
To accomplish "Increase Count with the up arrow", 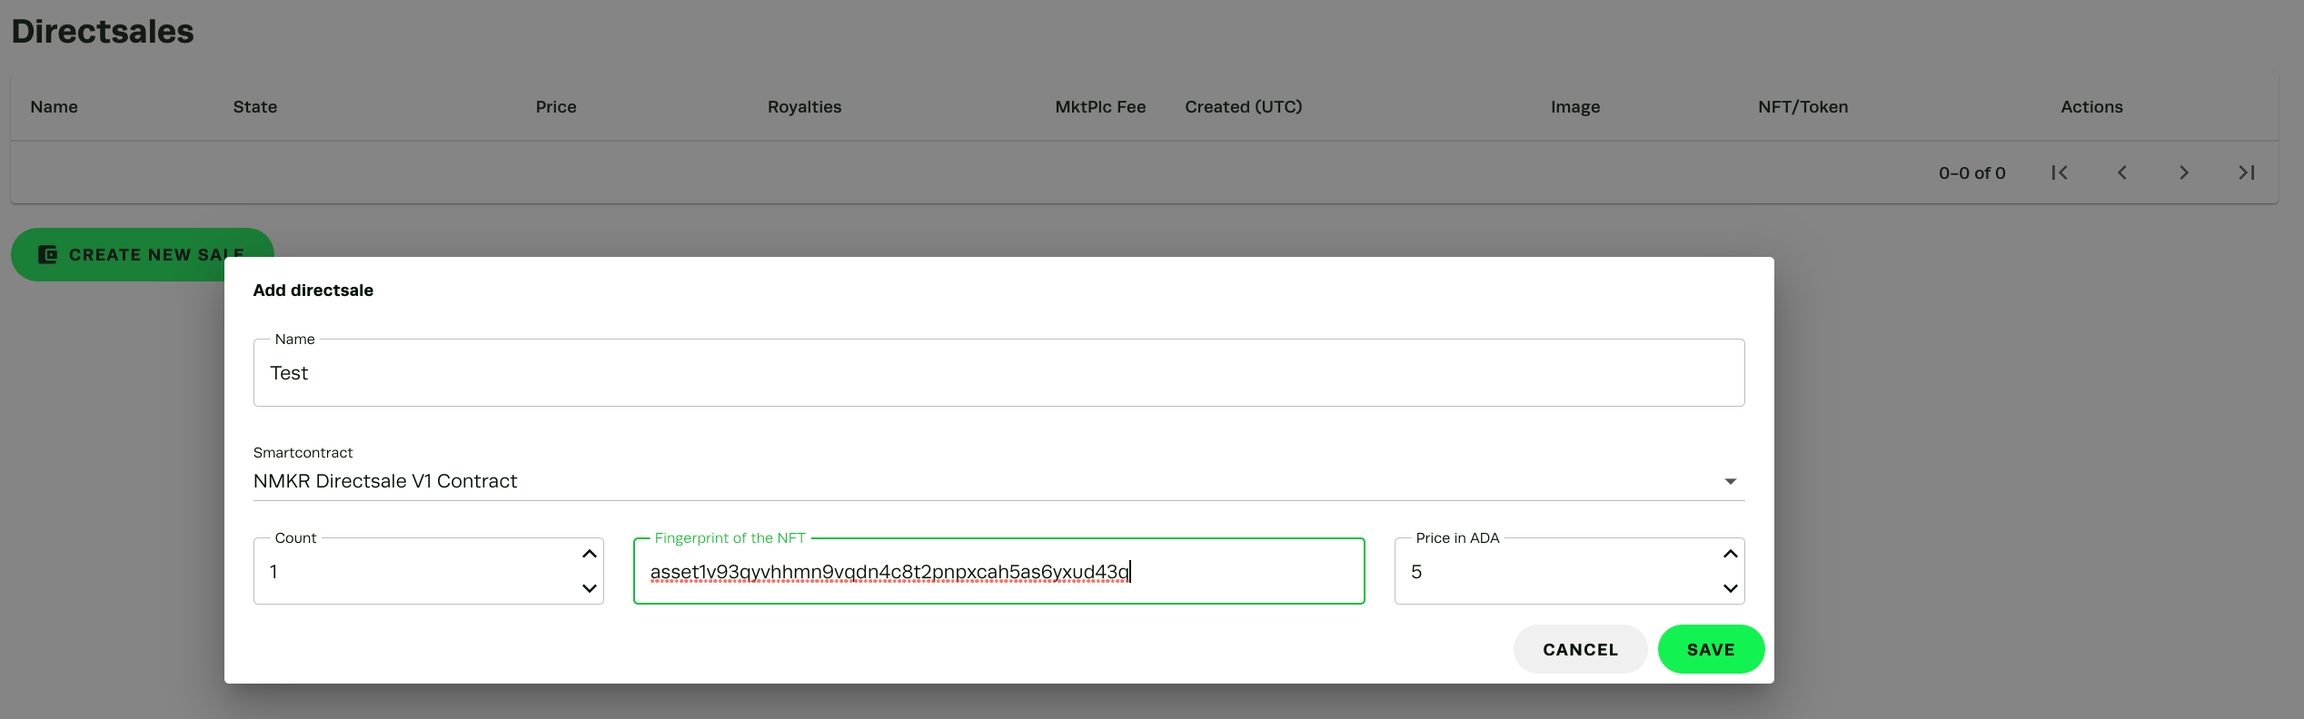I will 589,554.
